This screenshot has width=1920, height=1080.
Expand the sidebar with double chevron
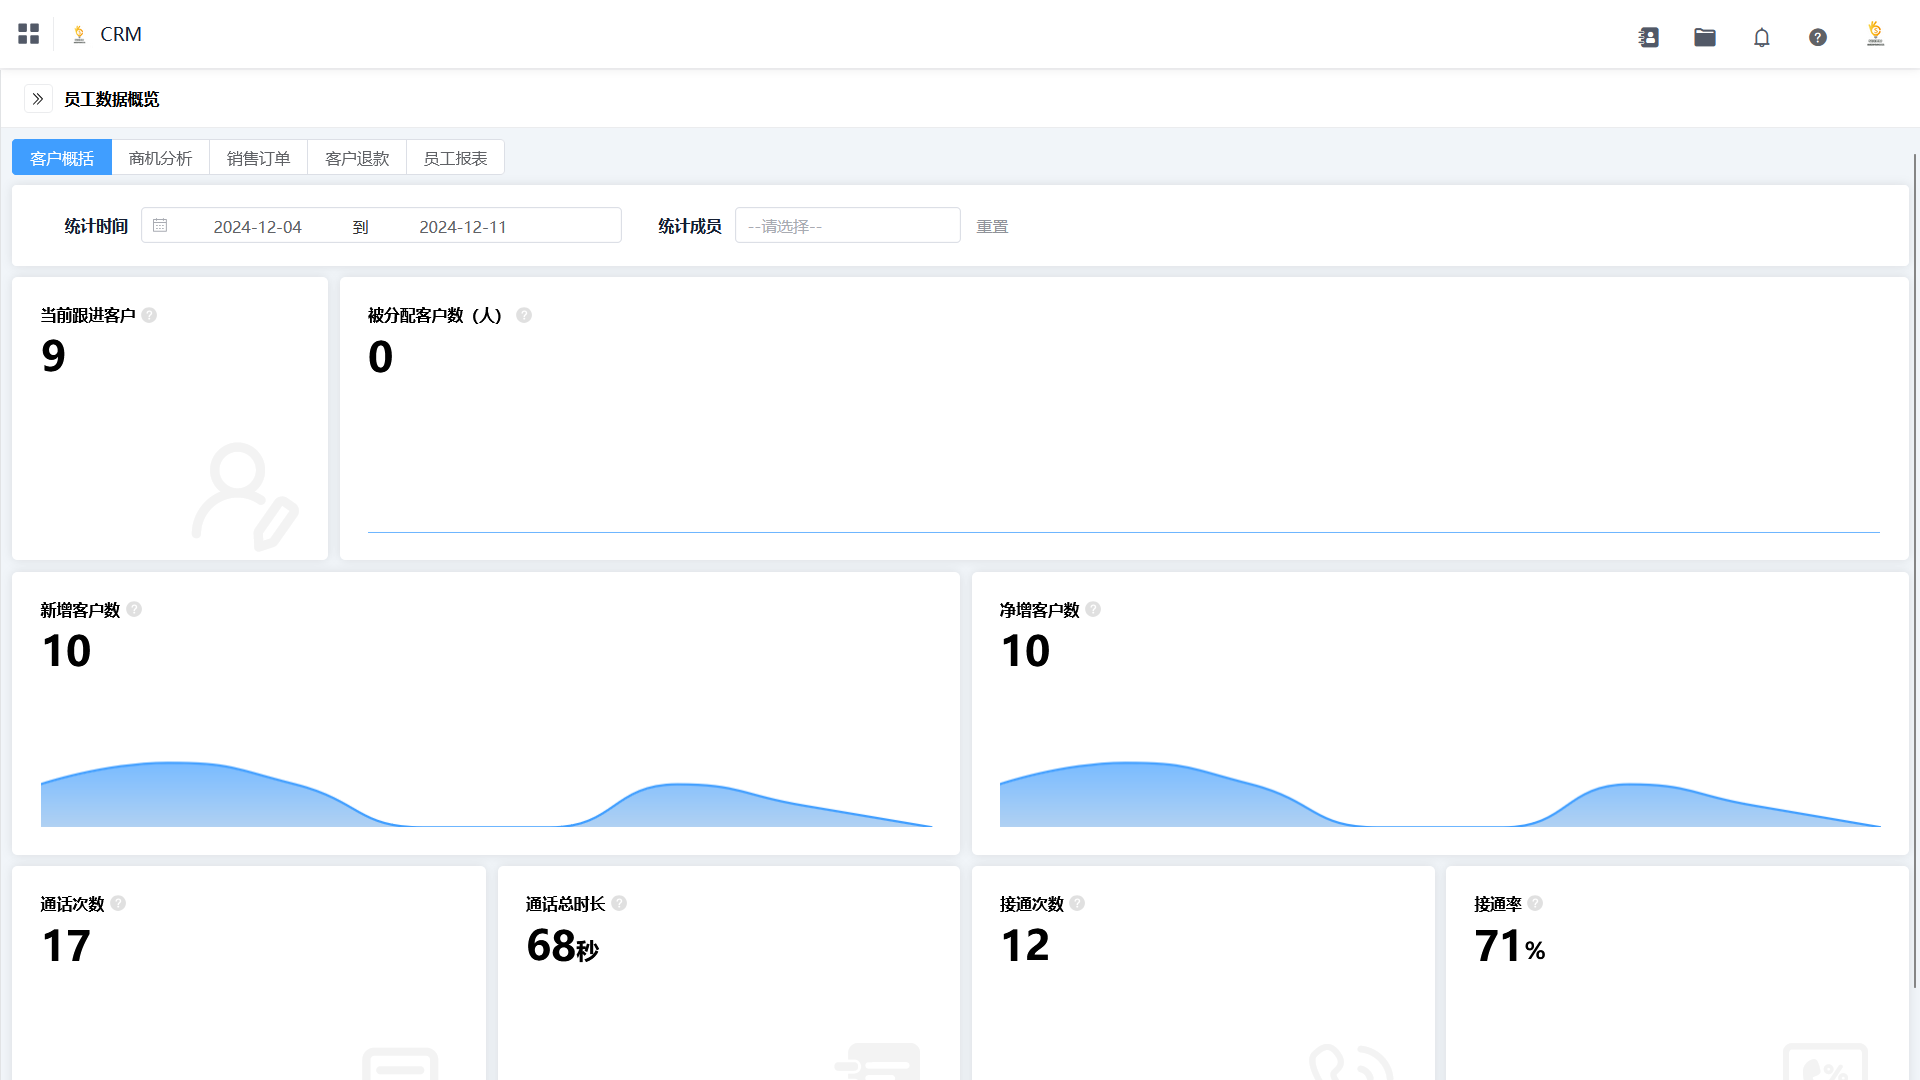pos(38,99)
